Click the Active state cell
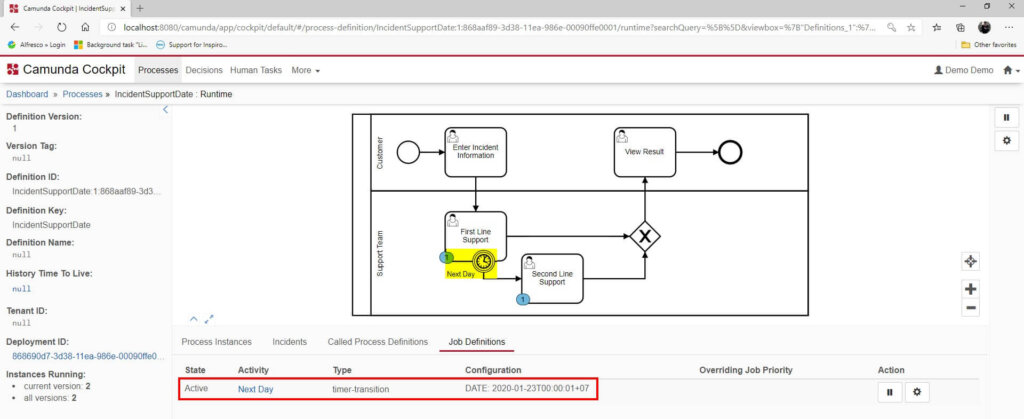1024x419 pixels. [196, 390]
